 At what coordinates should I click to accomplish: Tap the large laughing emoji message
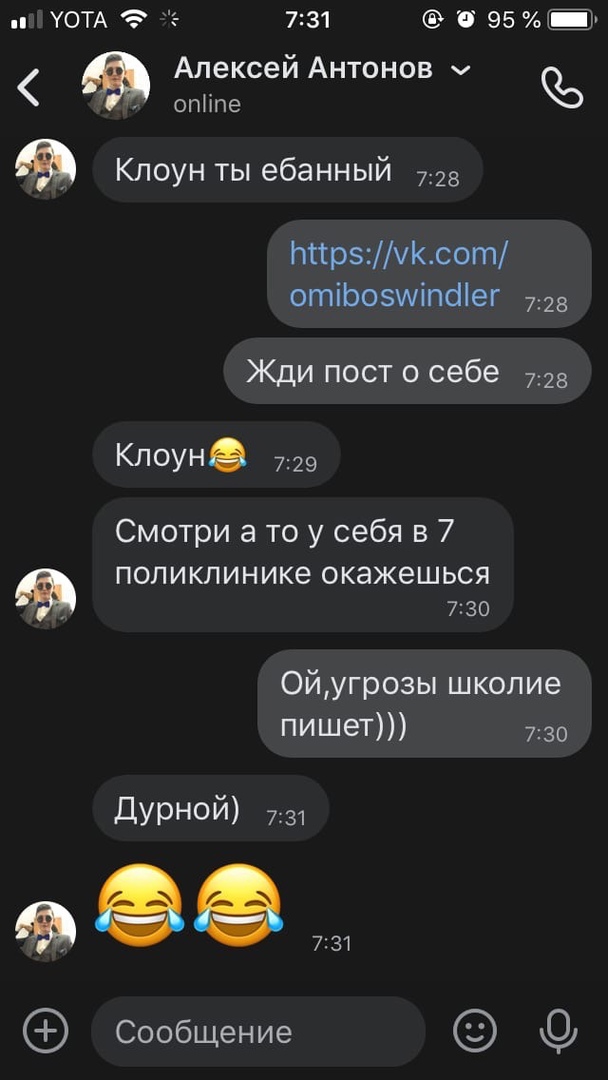190,906
